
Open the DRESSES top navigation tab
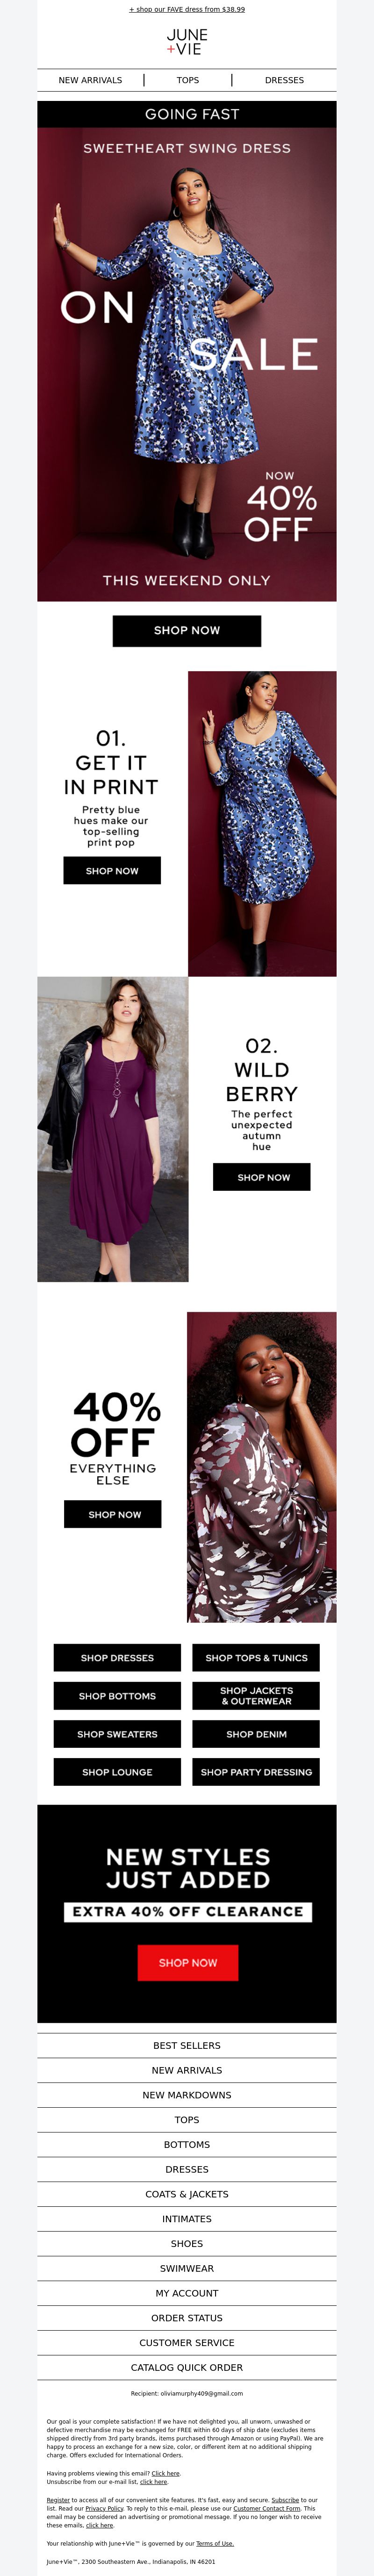pos(284,80)
